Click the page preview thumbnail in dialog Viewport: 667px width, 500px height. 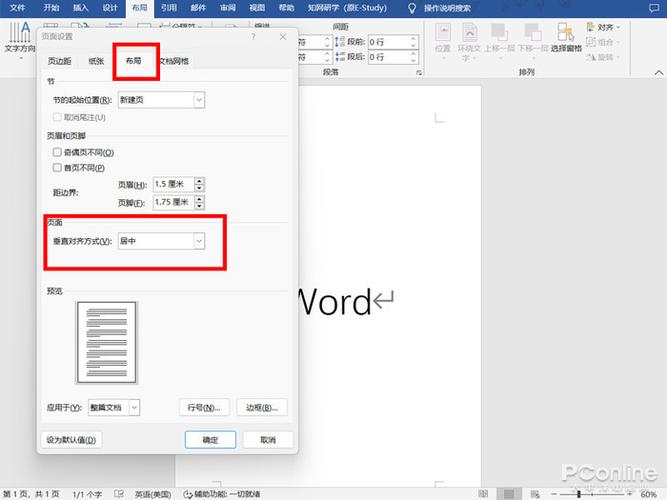point(106,343)
